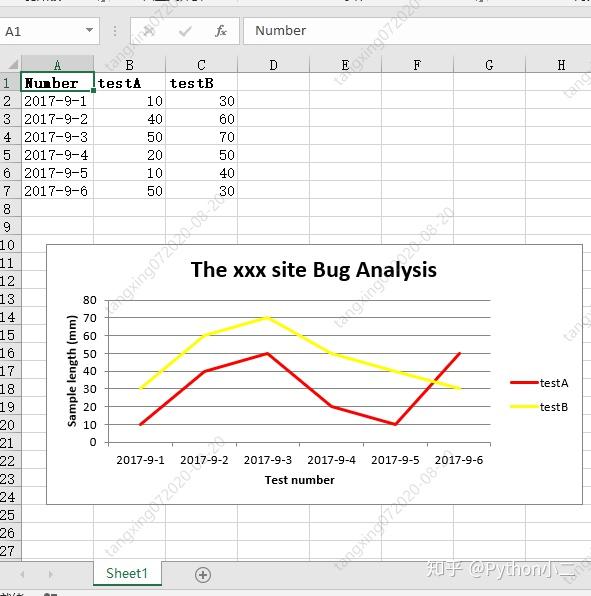
Task: Click testB value 40 in row 6
Action: [x=201, y=173]
